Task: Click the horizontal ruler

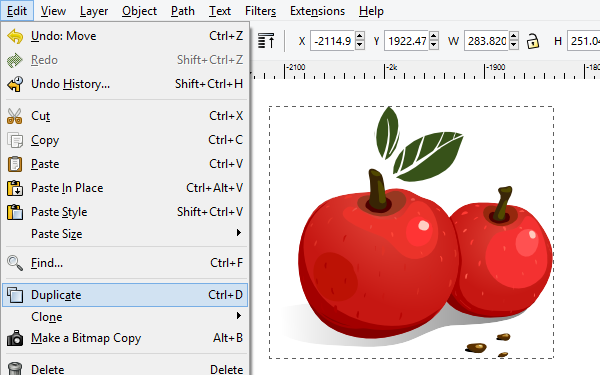Action: click(x=425, y=70)
